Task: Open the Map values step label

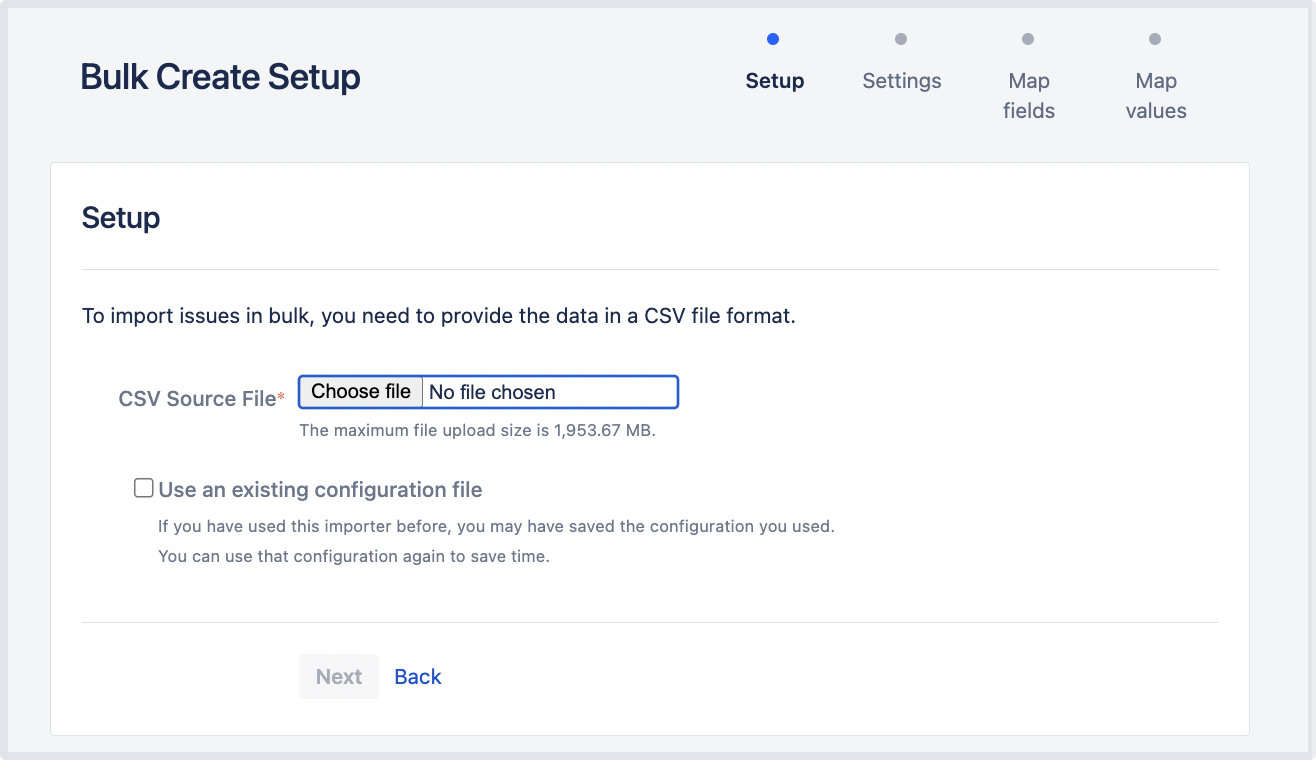Action: 1156,96
